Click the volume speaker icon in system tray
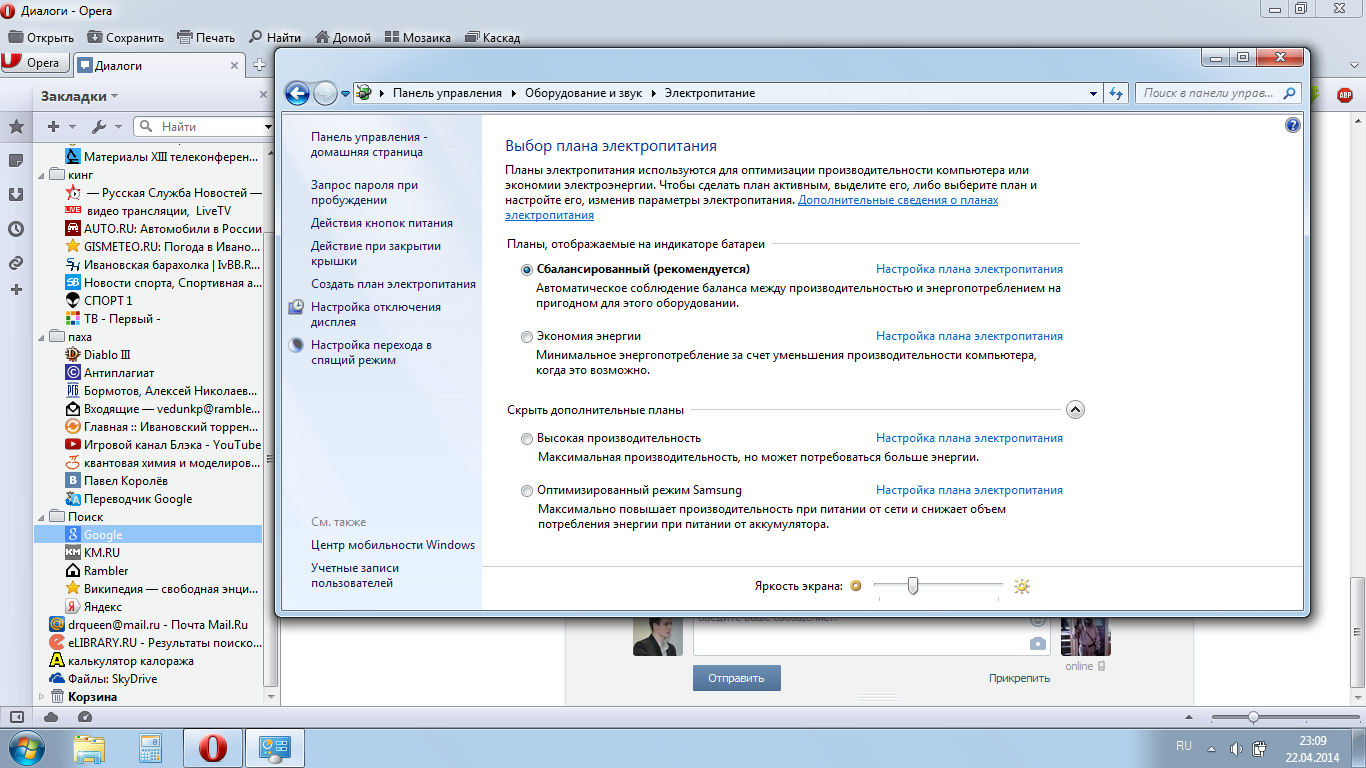Screen dimensions: 1366x768 tap(1236, 748)
